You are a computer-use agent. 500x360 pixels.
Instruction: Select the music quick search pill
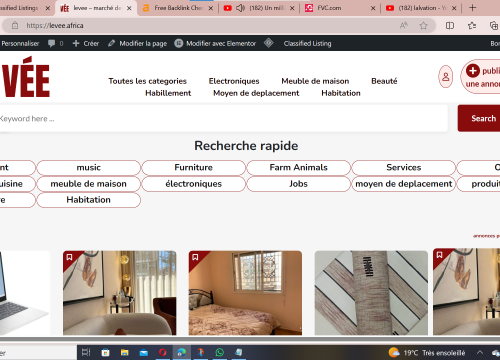coord(89,167)
